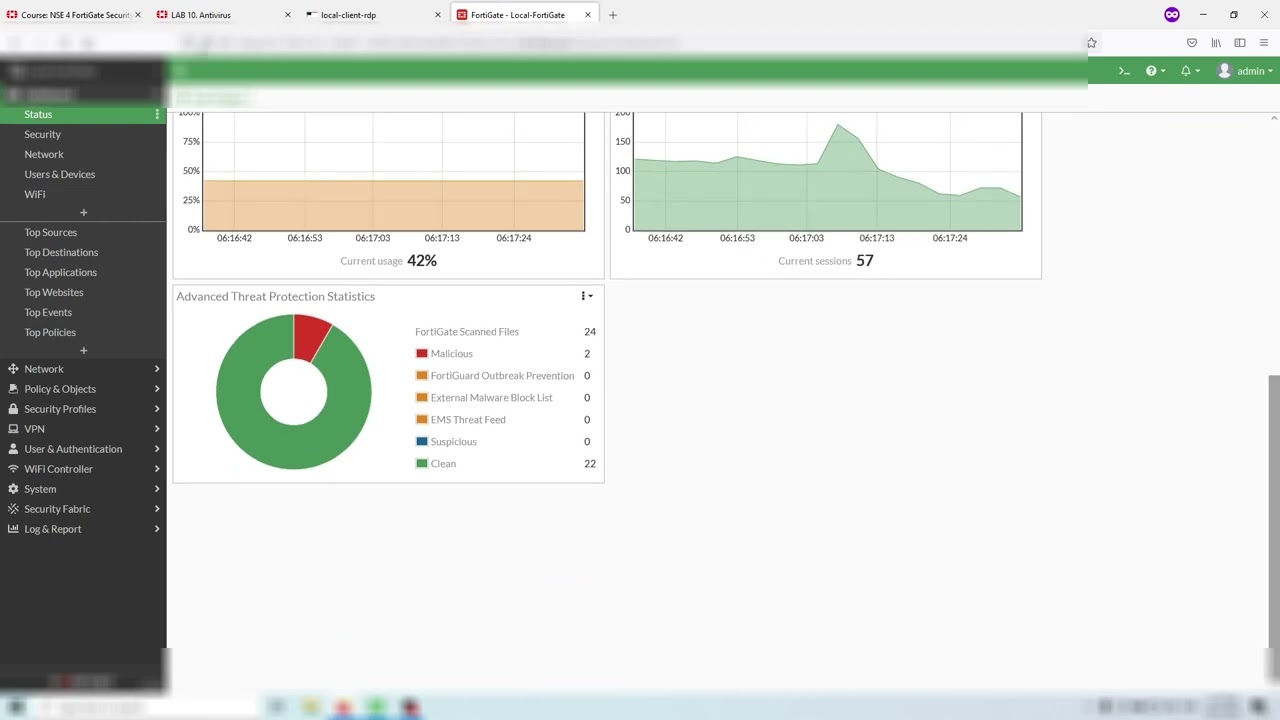Open the Status dashboard three-dot options

coord(157,115)
